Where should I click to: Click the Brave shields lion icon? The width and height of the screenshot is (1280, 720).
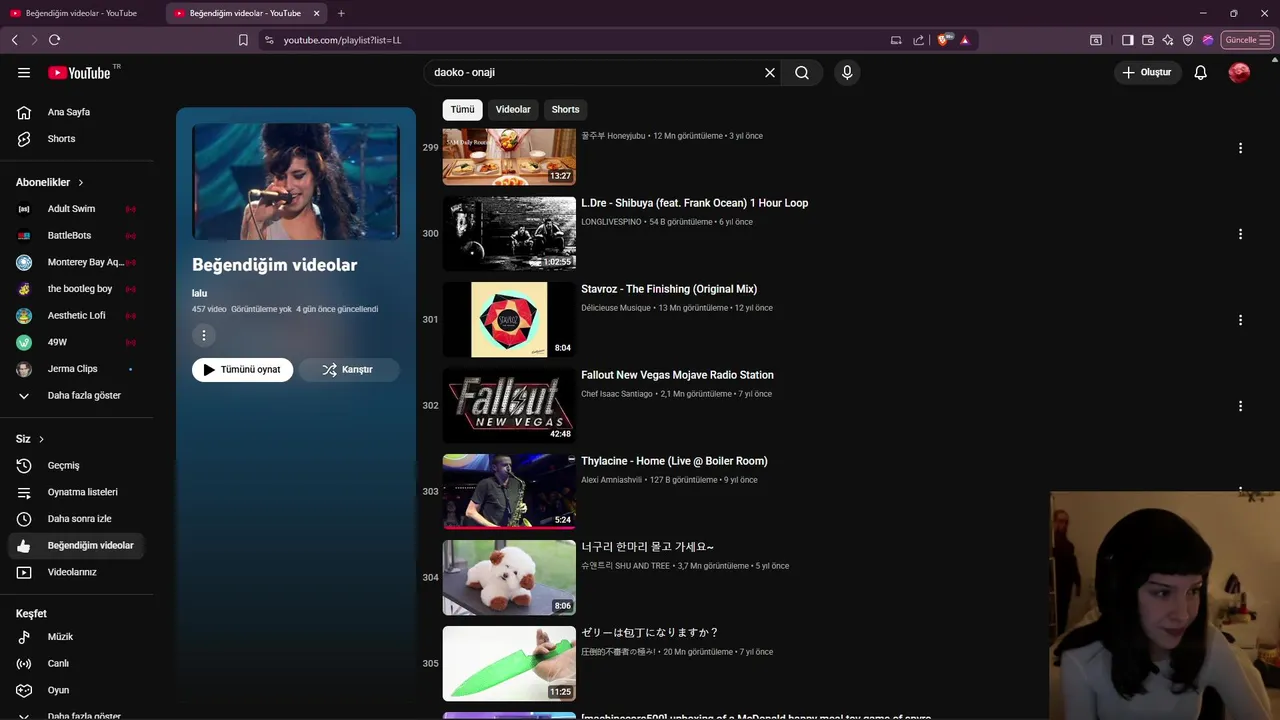(x=942, y=40)
